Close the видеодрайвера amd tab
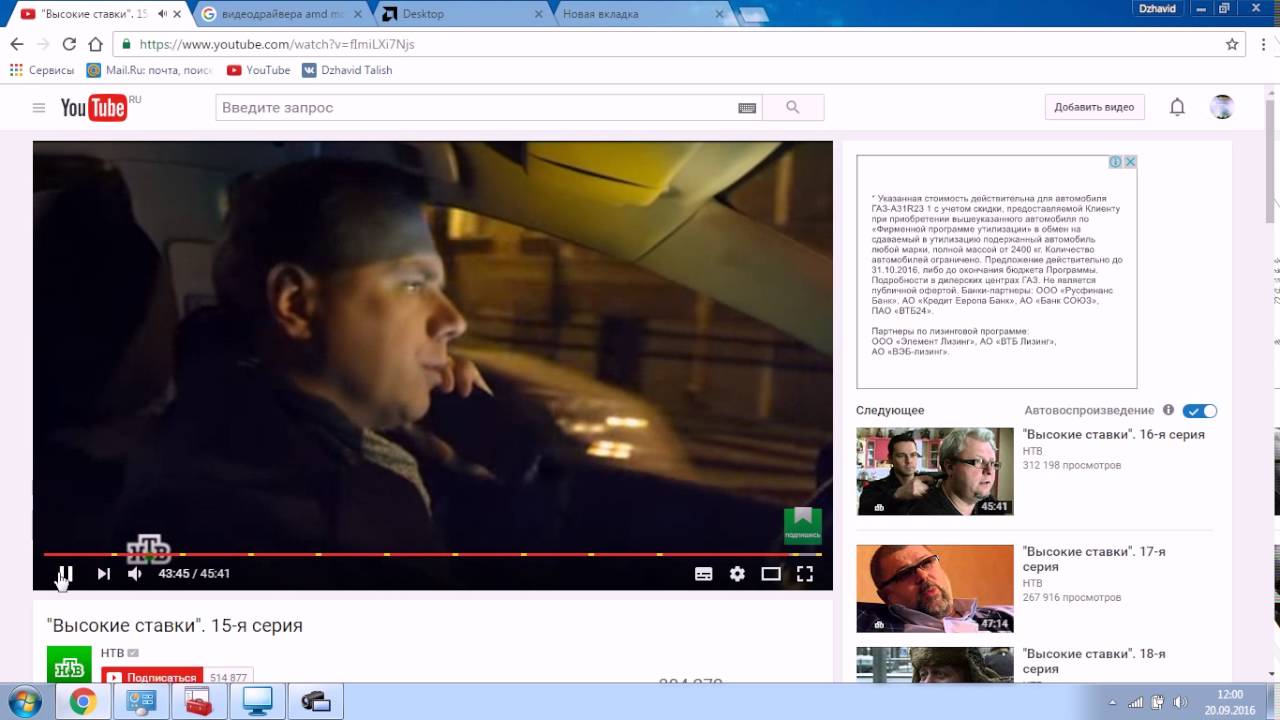1280x720 pixels. tap(358, 14)
